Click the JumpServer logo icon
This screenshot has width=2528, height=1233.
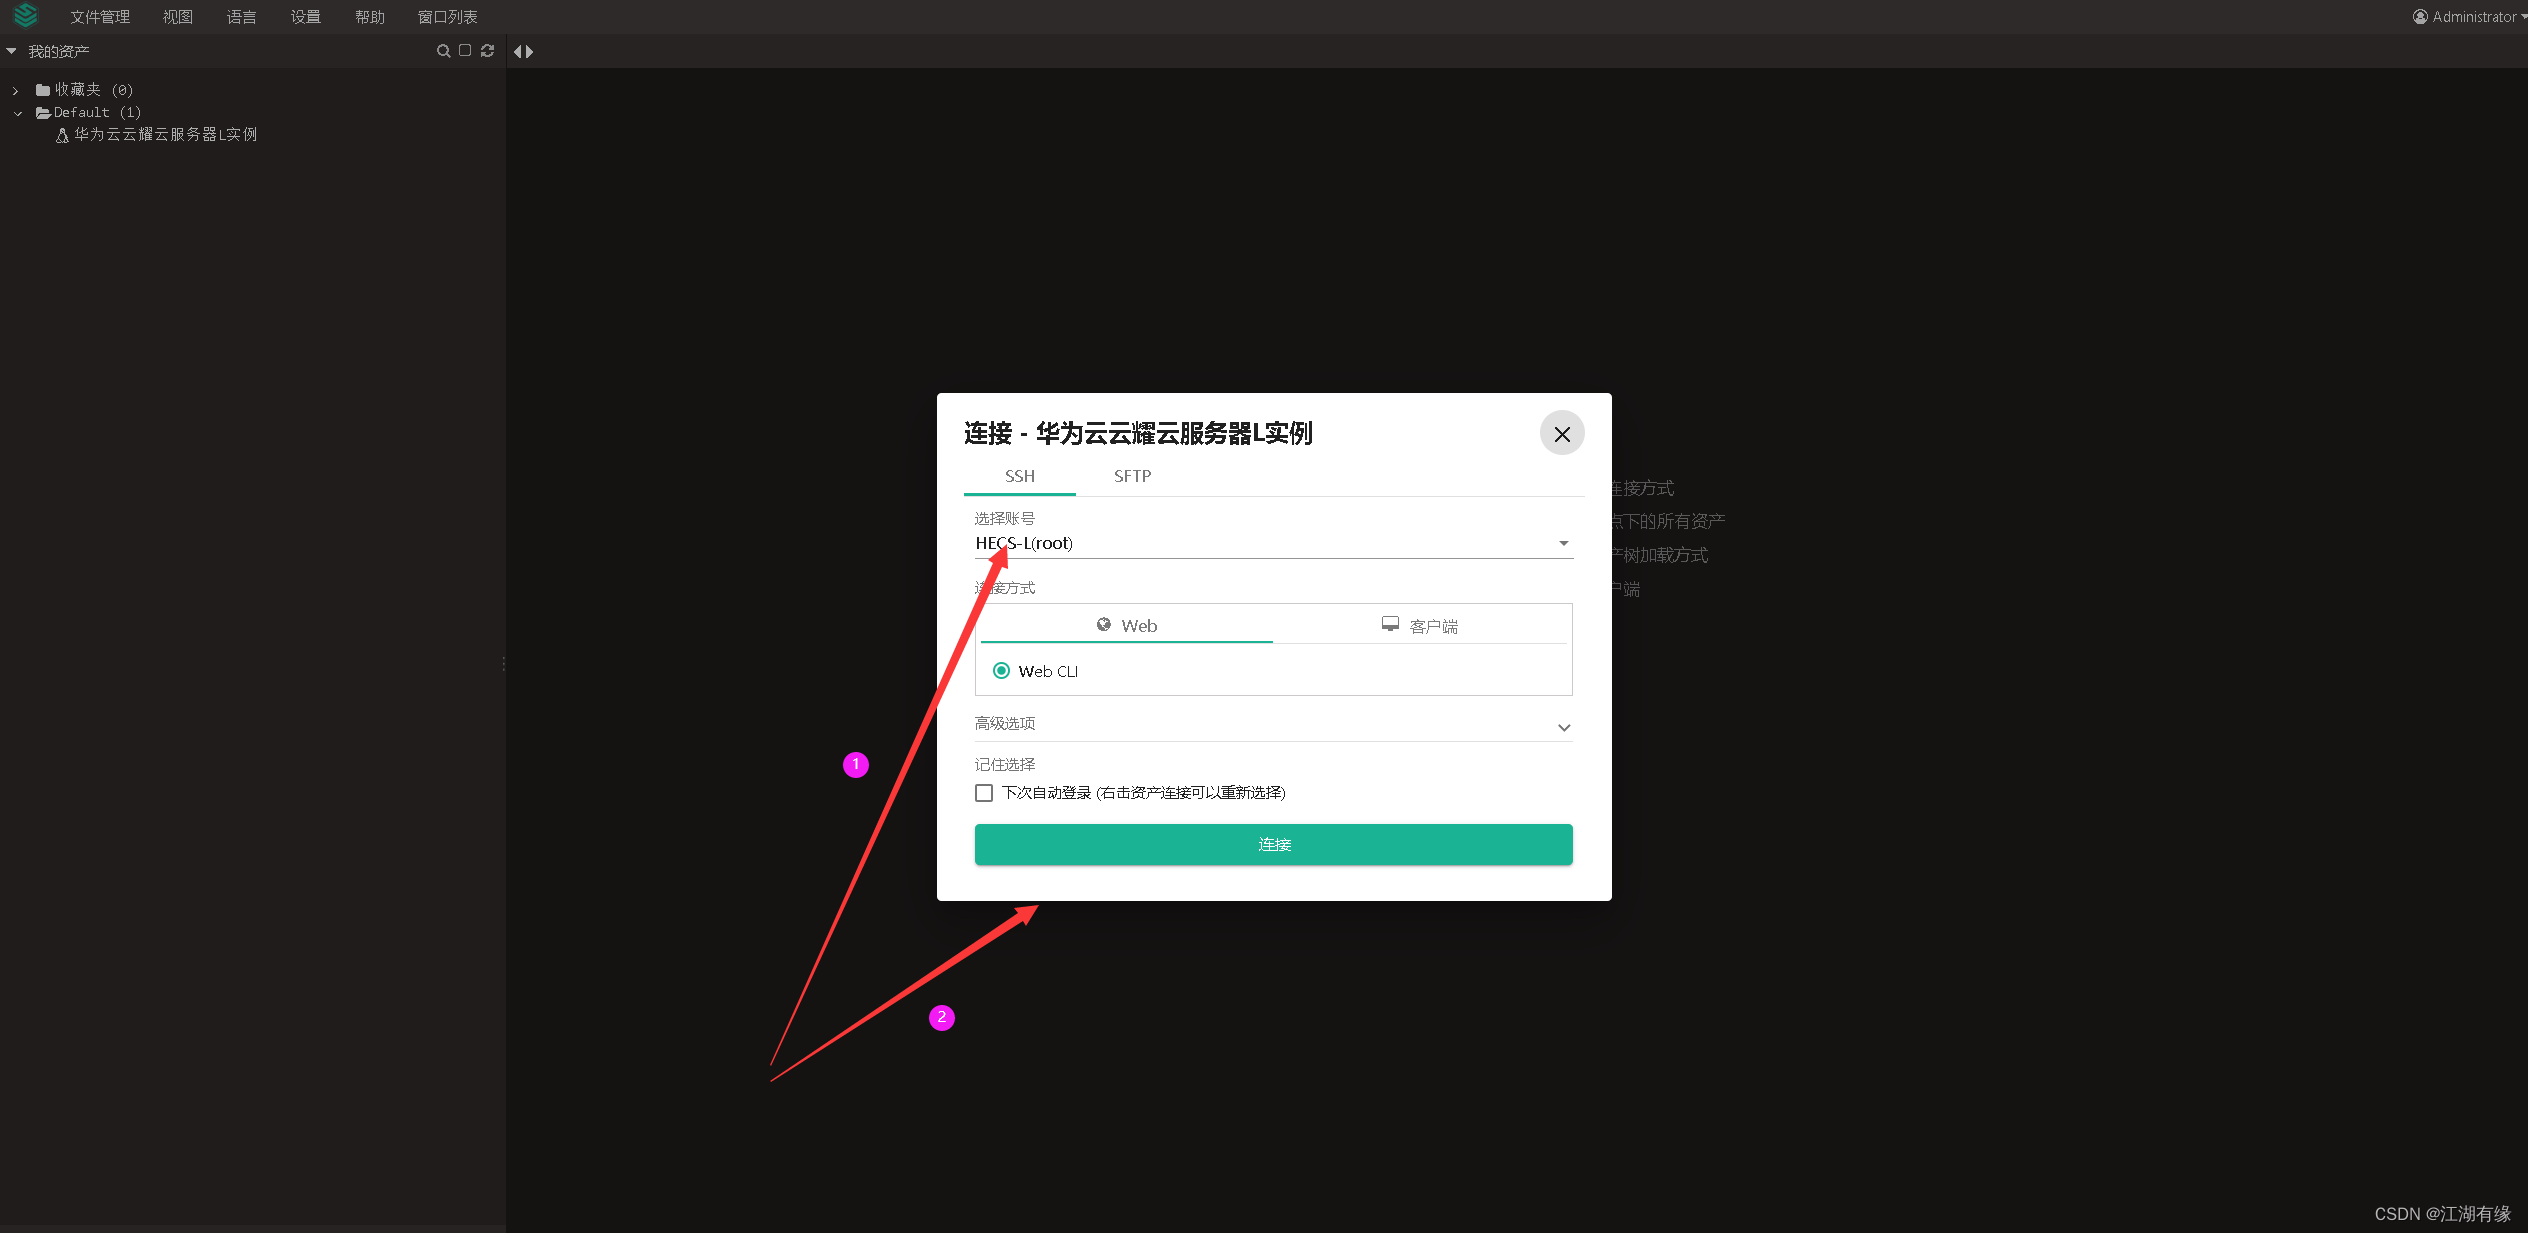point(25,16)
